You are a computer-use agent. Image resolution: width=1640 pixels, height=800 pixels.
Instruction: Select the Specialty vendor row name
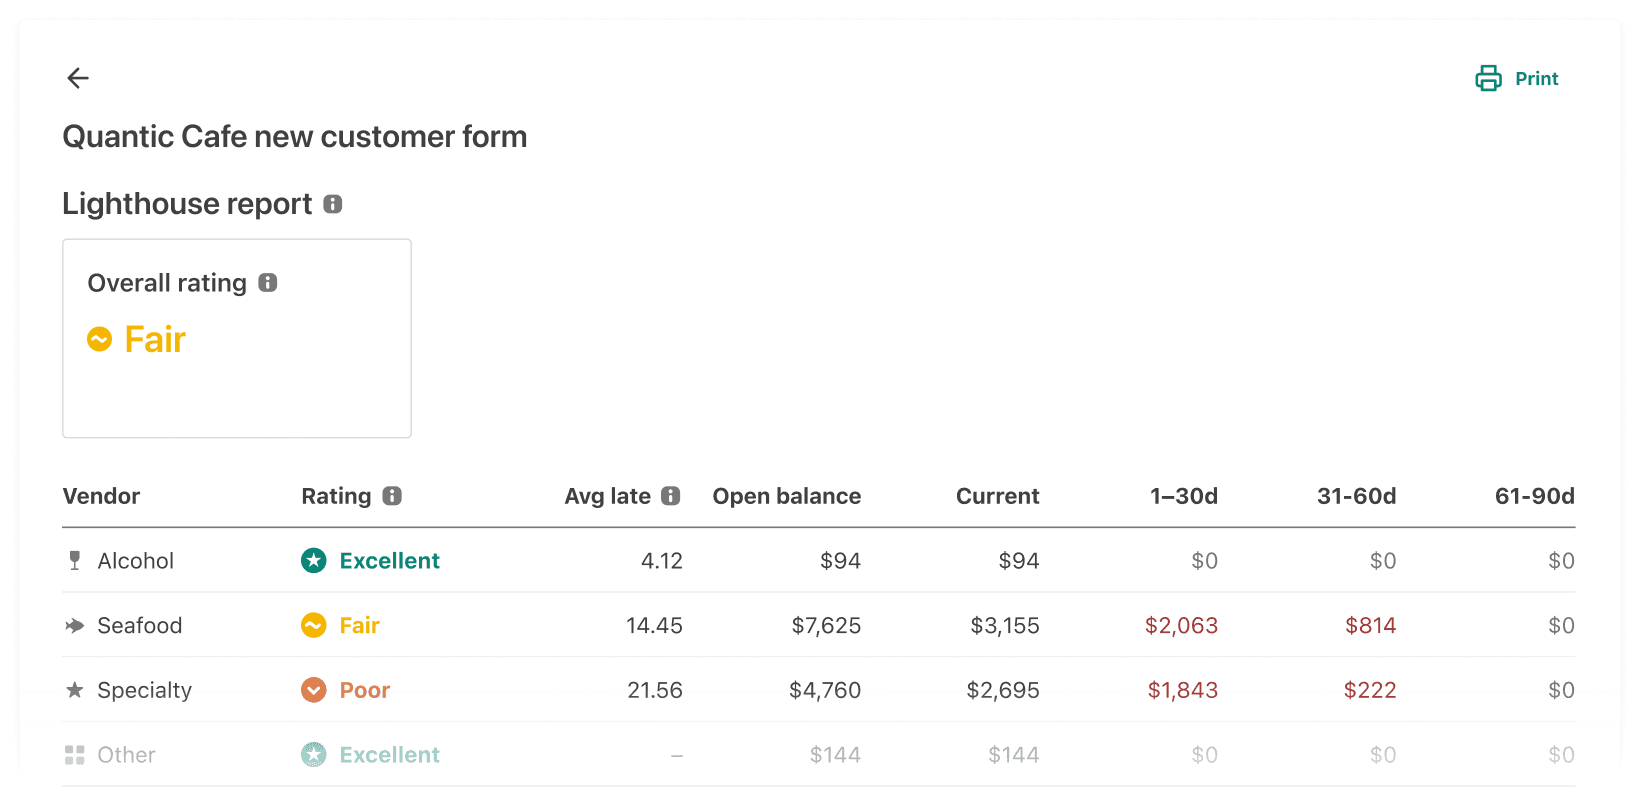pyautogui.click(x=144, y=690)
